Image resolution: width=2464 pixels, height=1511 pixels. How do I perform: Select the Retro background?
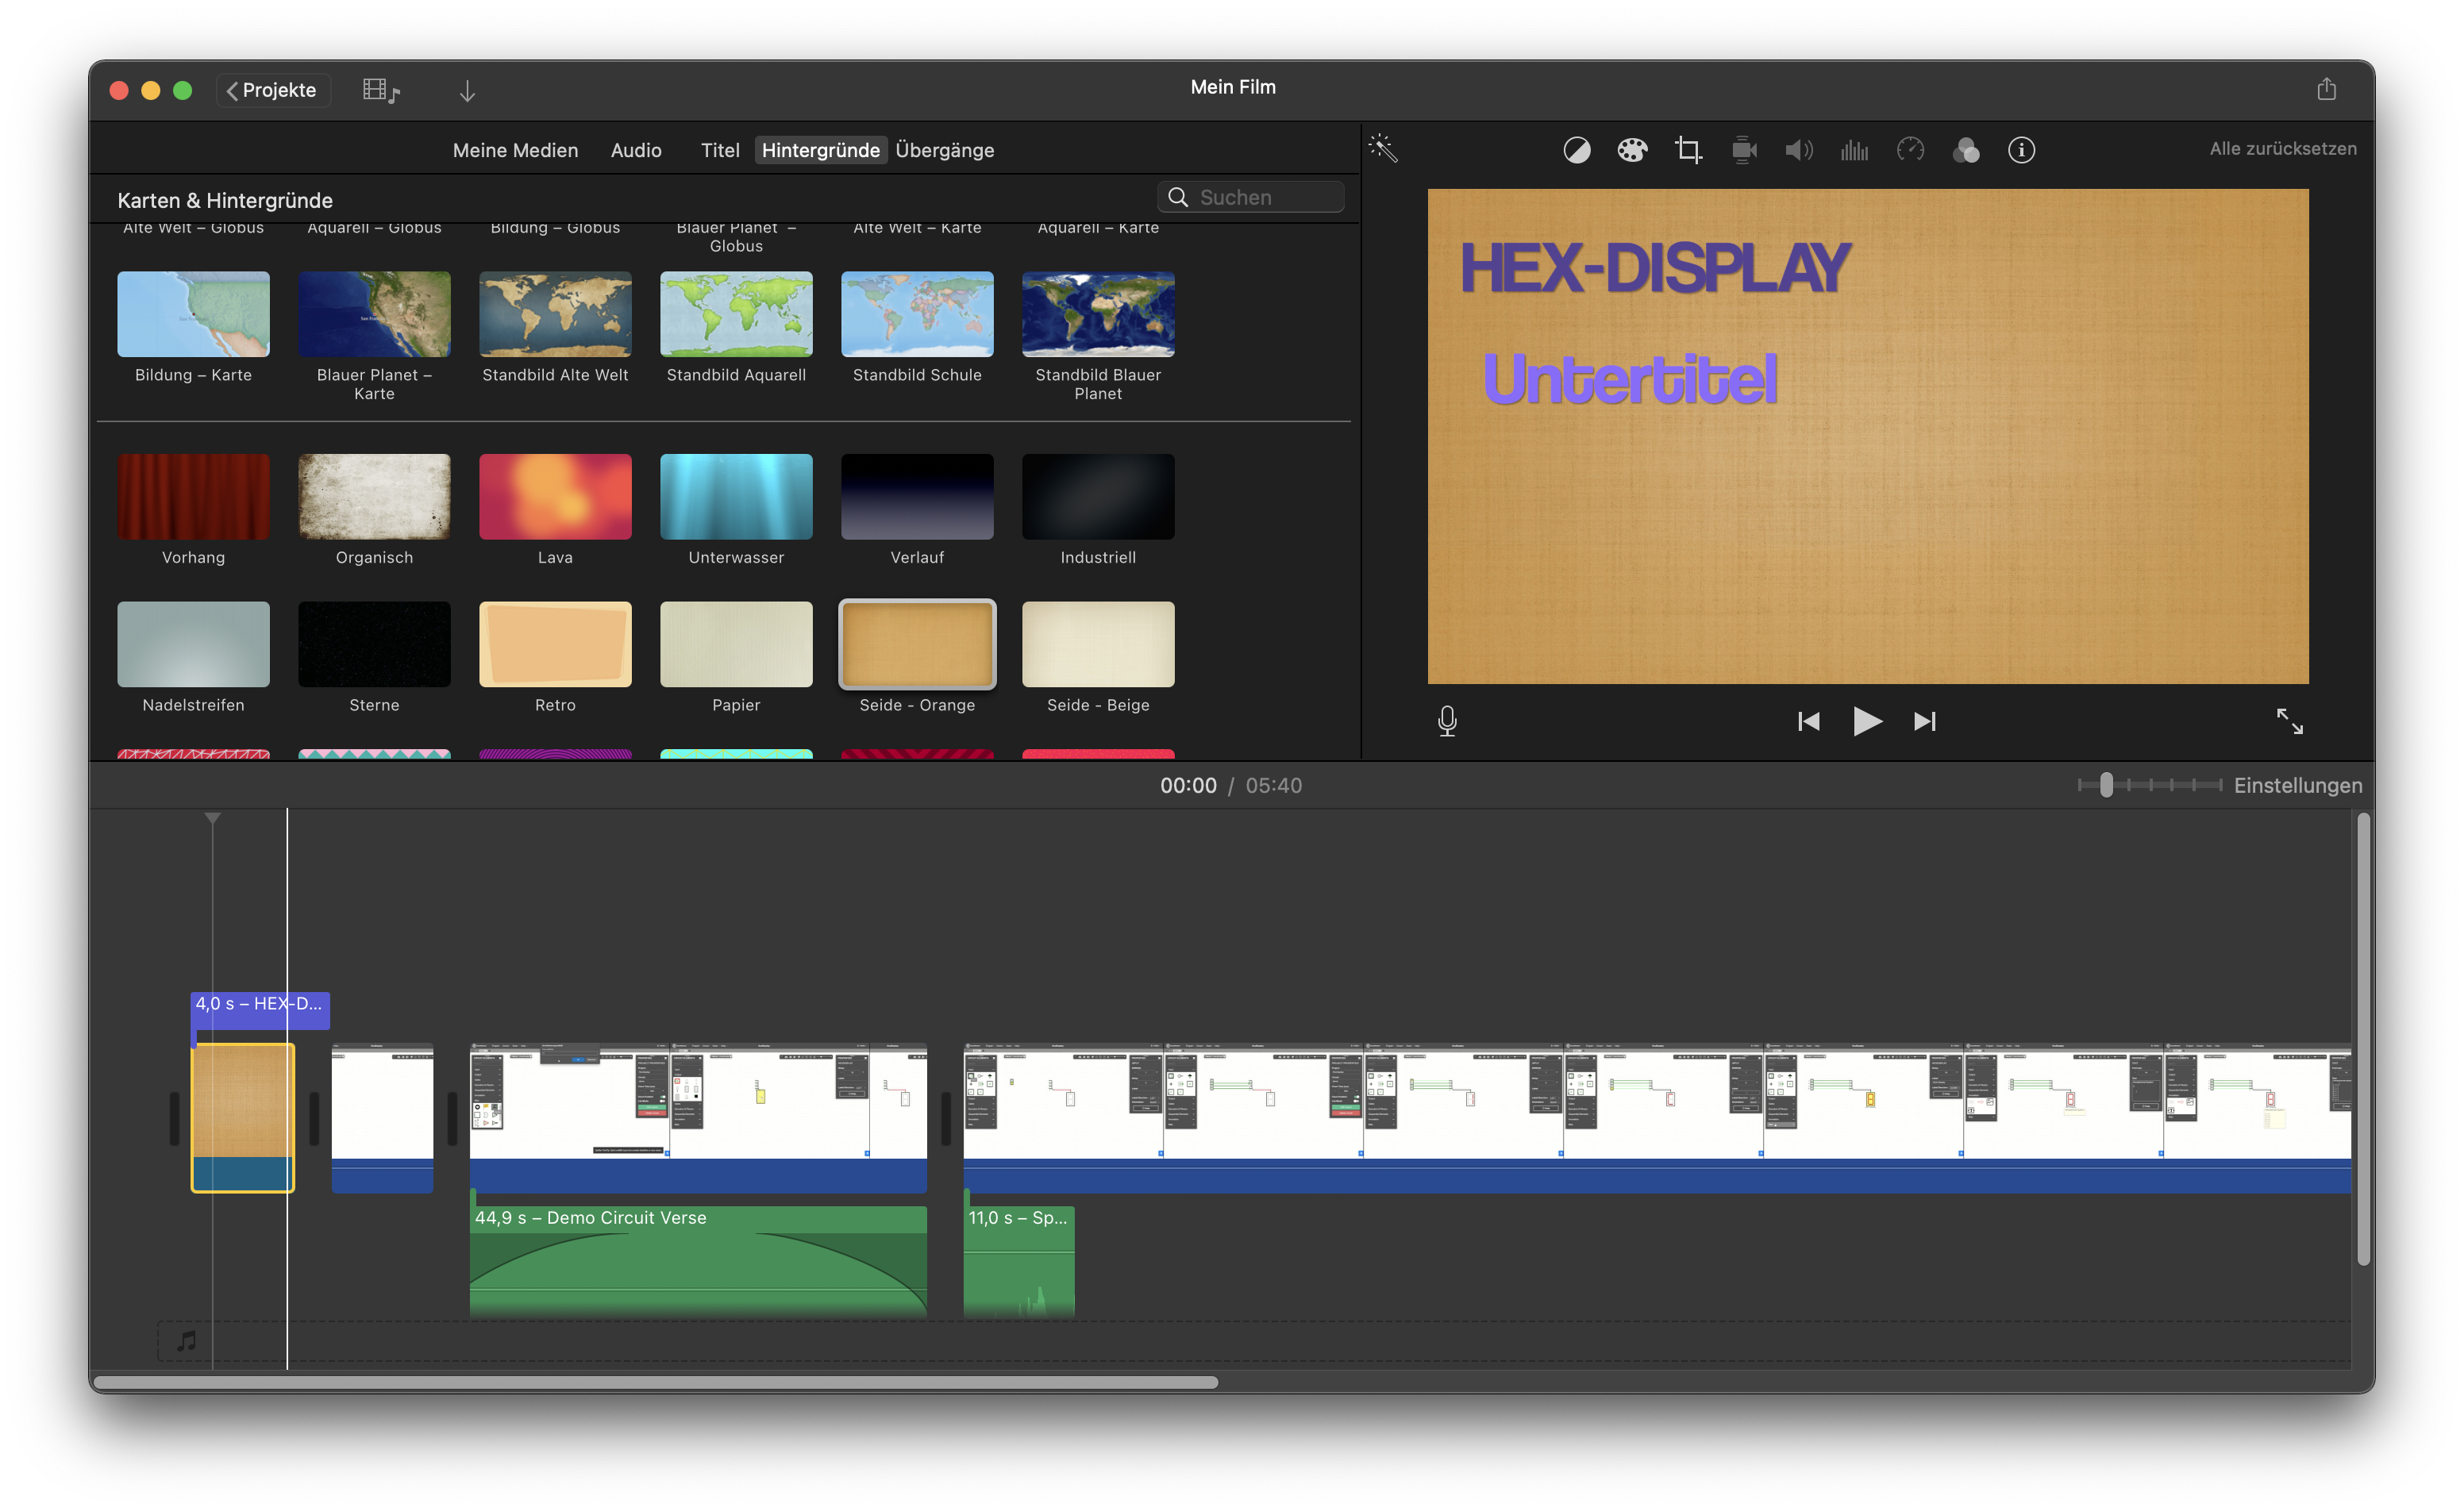click(555, 644)
